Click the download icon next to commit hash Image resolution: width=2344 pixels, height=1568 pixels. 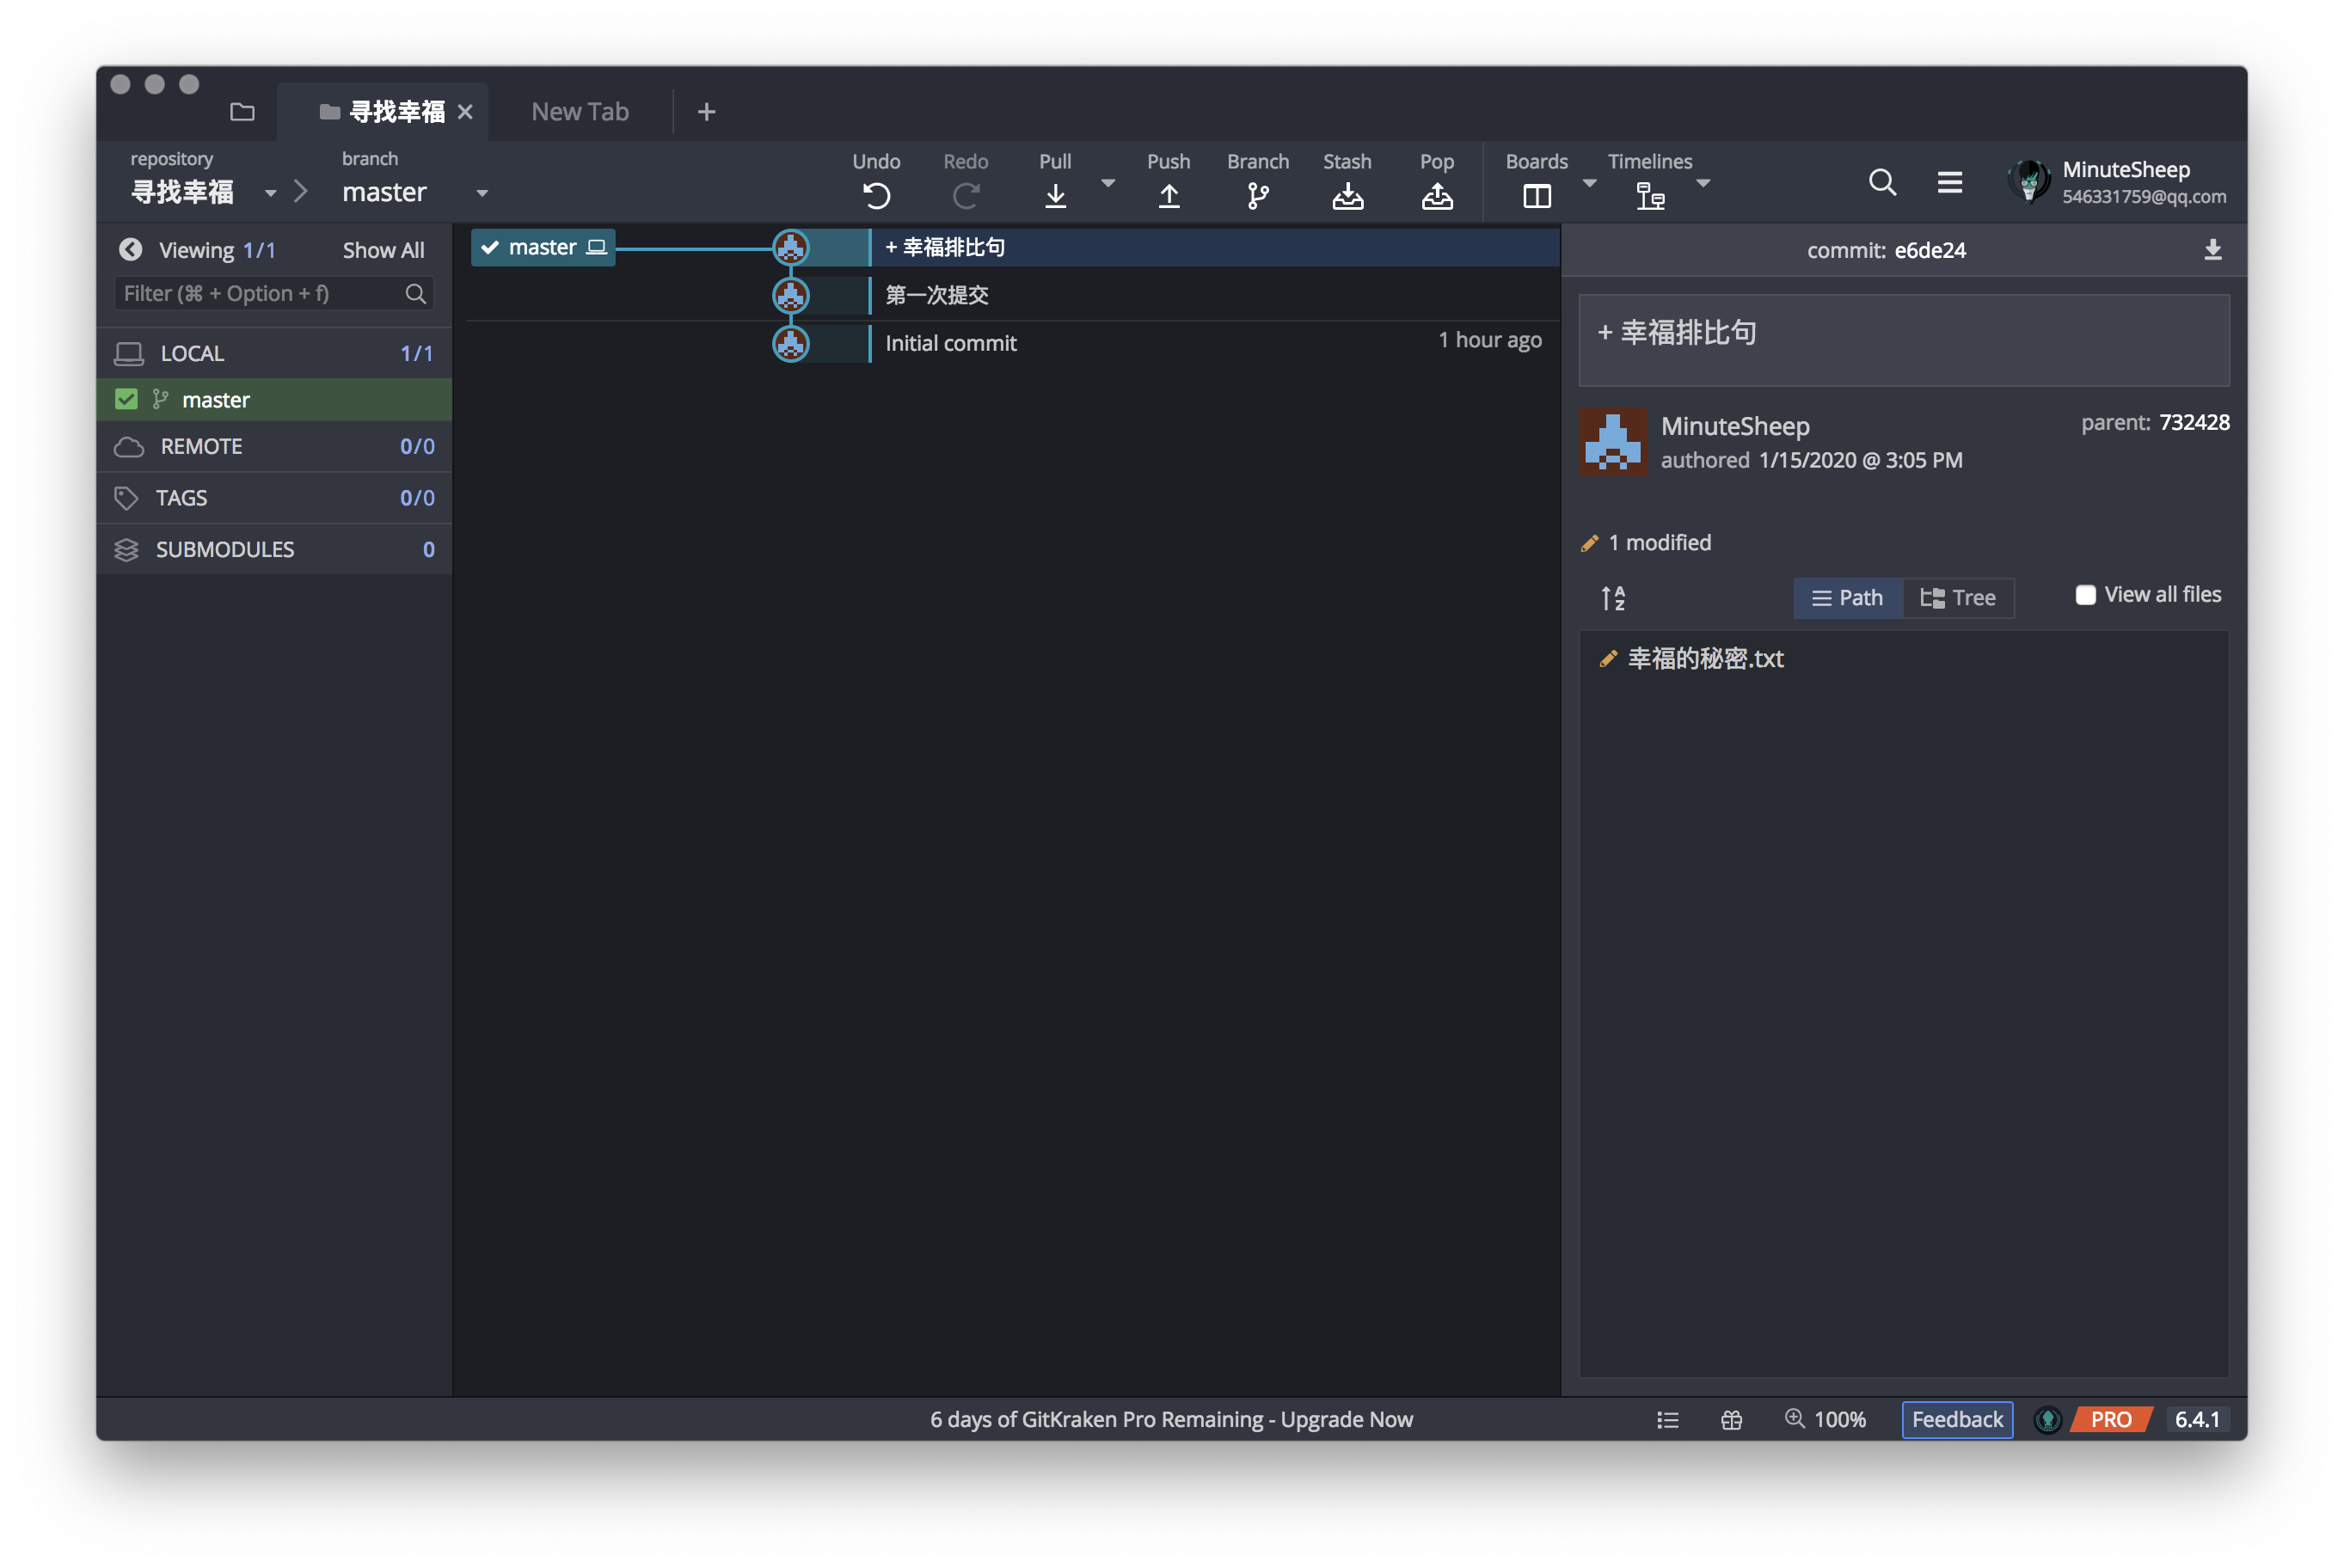(x=2212, y=250)
